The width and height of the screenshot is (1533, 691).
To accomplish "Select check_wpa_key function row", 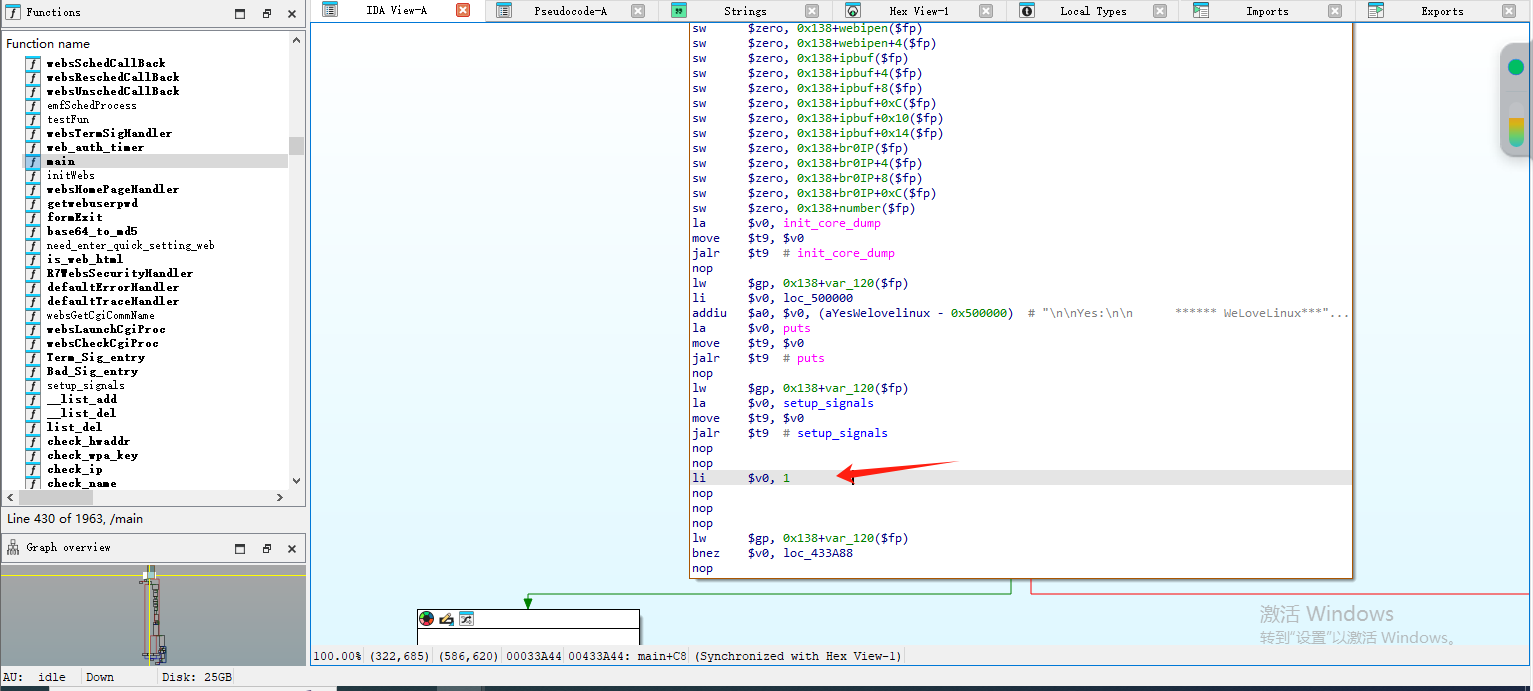I will [x=92, y=455].
